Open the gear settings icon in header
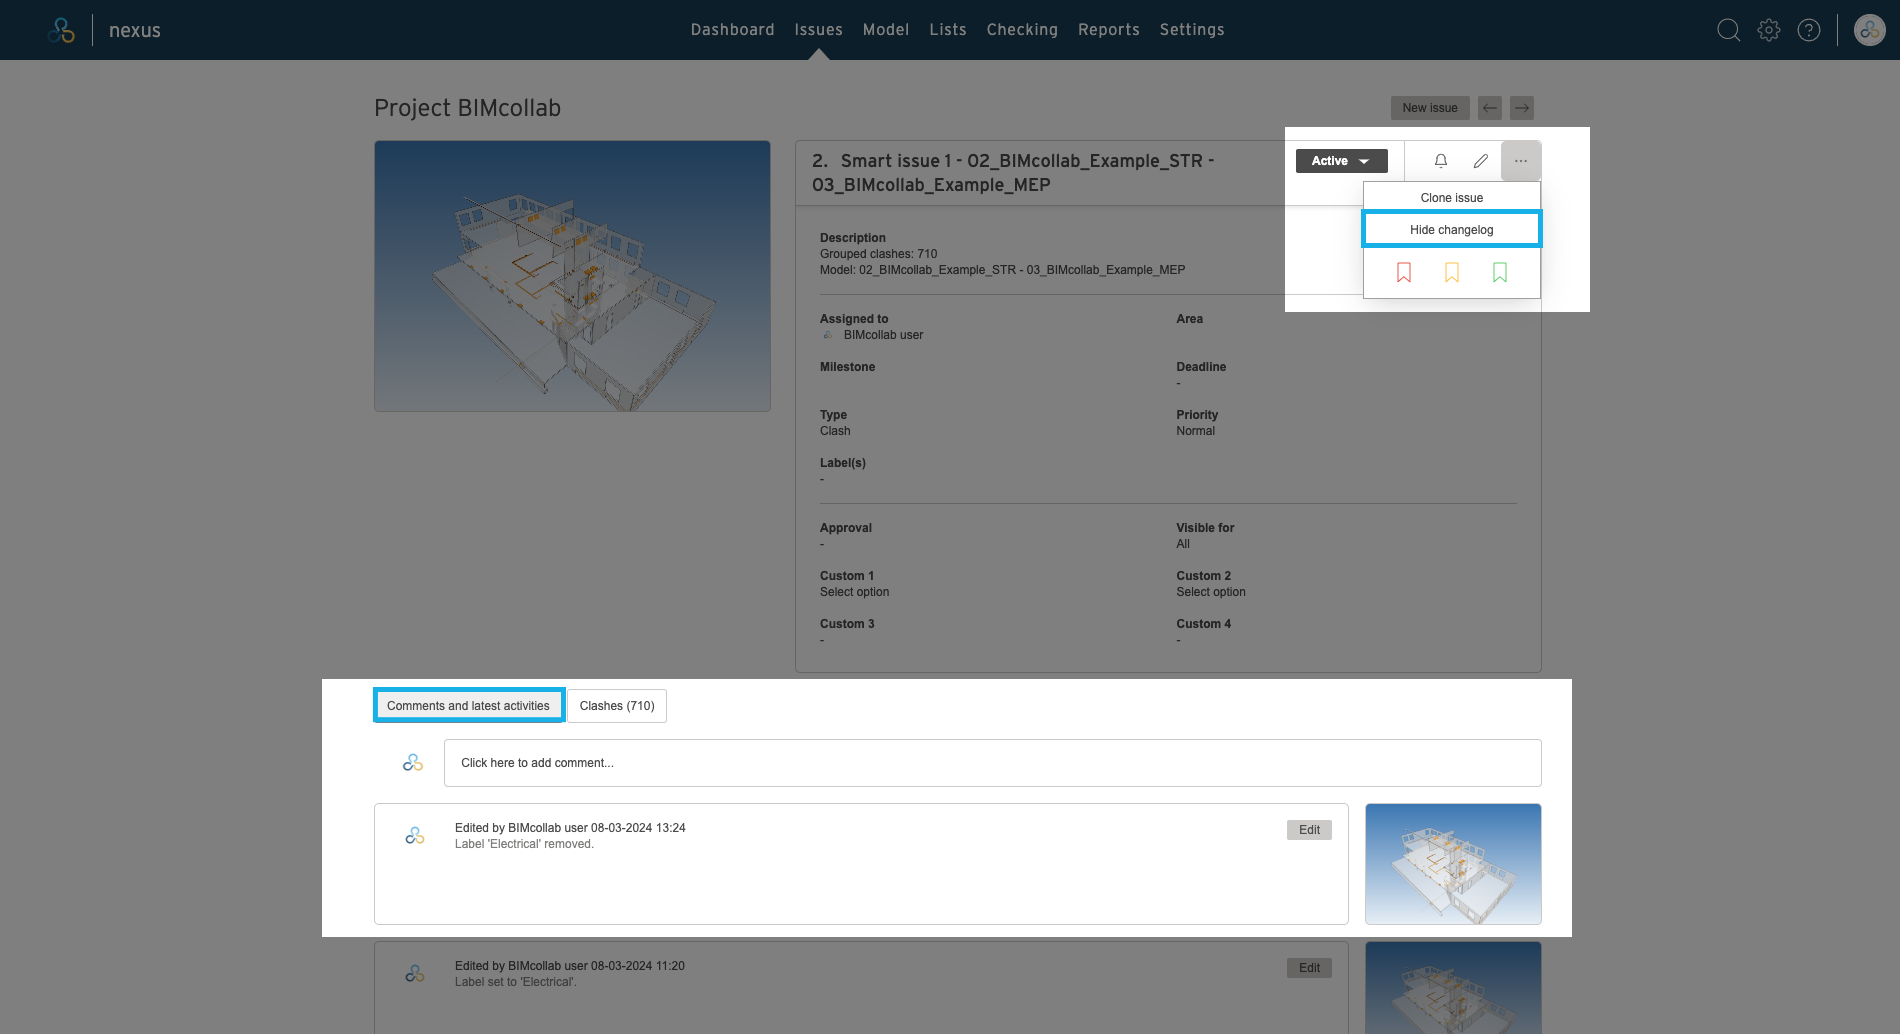 (x=1769, y=30)
